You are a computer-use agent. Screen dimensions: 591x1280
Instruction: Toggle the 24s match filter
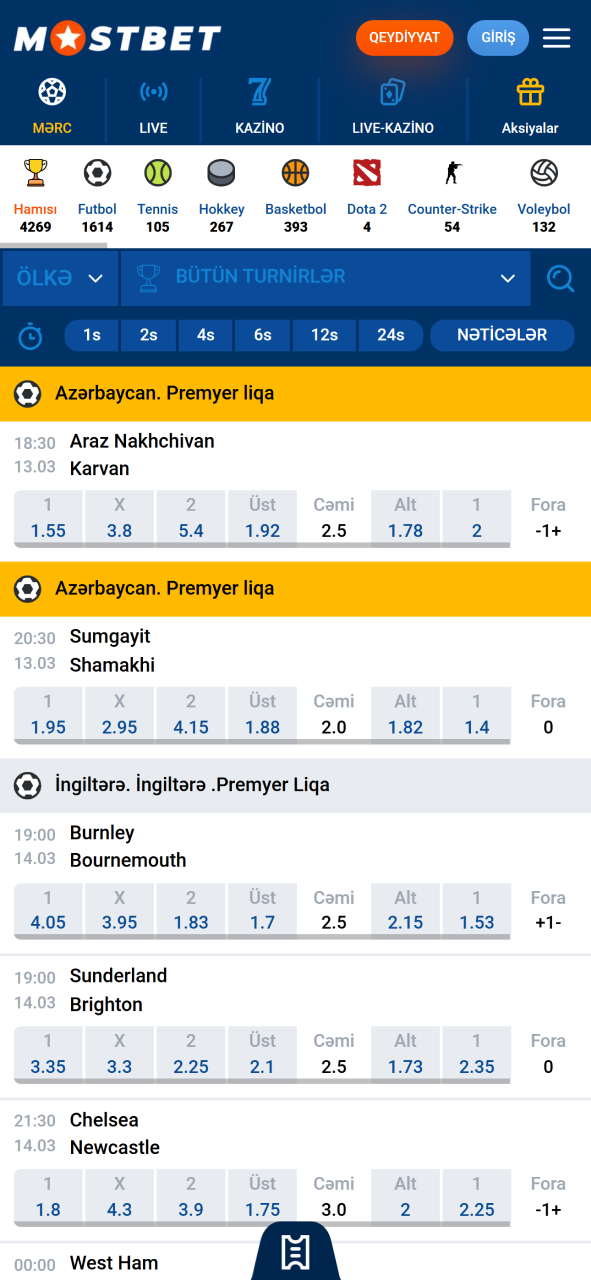pyautogui.click(x=390, y=336)
